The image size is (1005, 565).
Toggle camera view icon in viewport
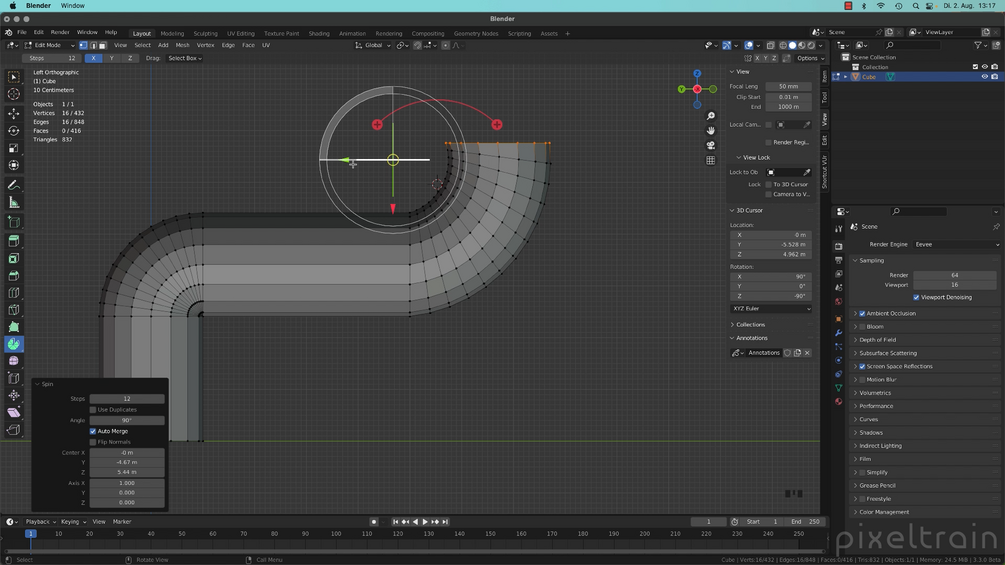(x=711, y=145)
